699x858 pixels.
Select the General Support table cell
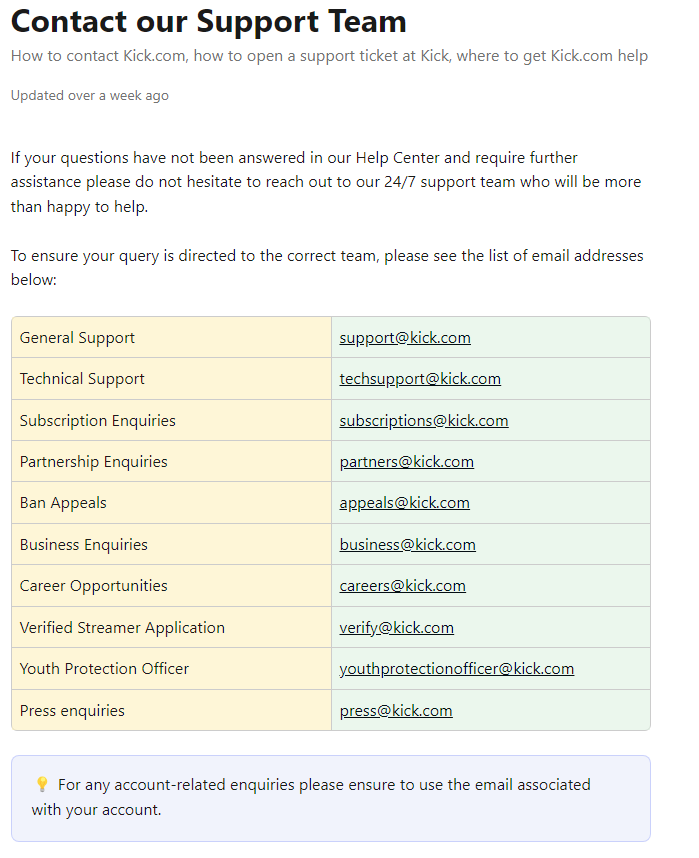(x=171, y=338)
